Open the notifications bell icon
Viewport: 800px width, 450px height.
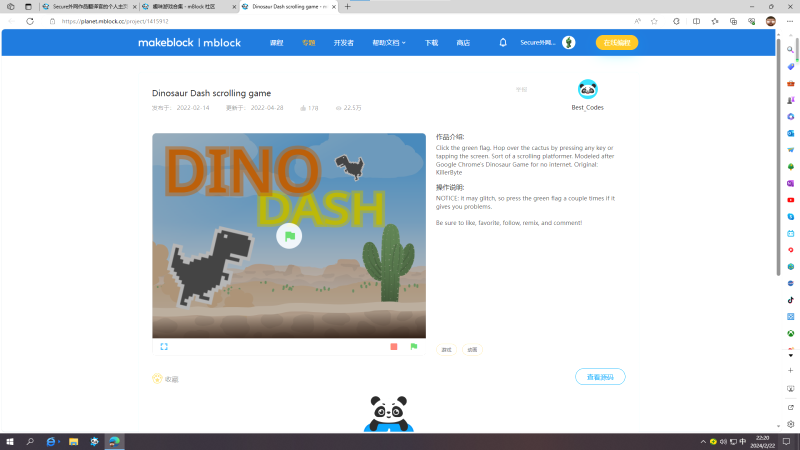pyautogui.click(x=503, y=42)
